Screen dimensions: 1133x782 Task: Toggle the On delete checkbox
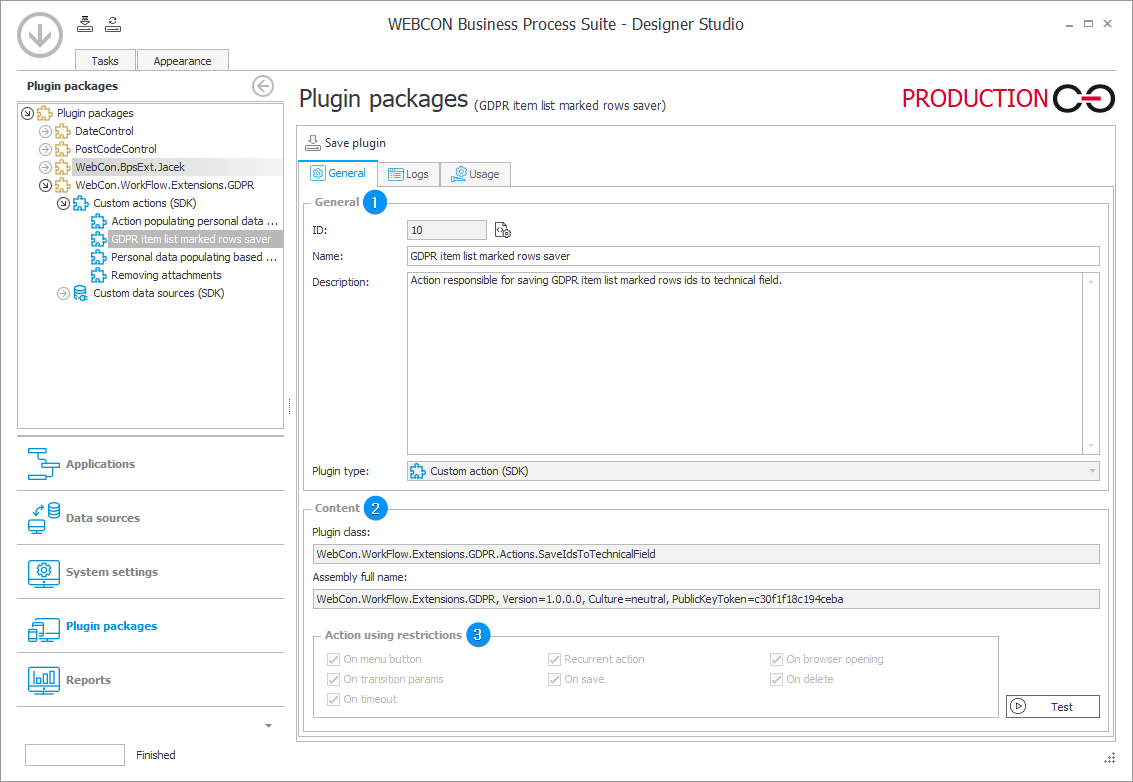(x=776, y=679)
